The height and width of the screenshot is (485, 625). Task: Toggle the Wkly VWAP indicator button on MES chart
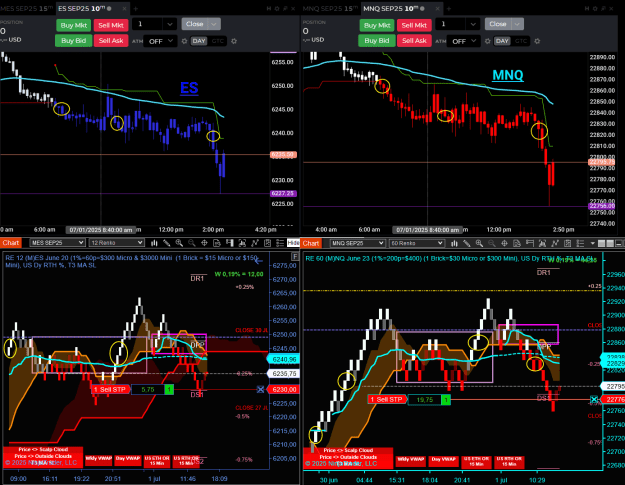click(98, 461)
